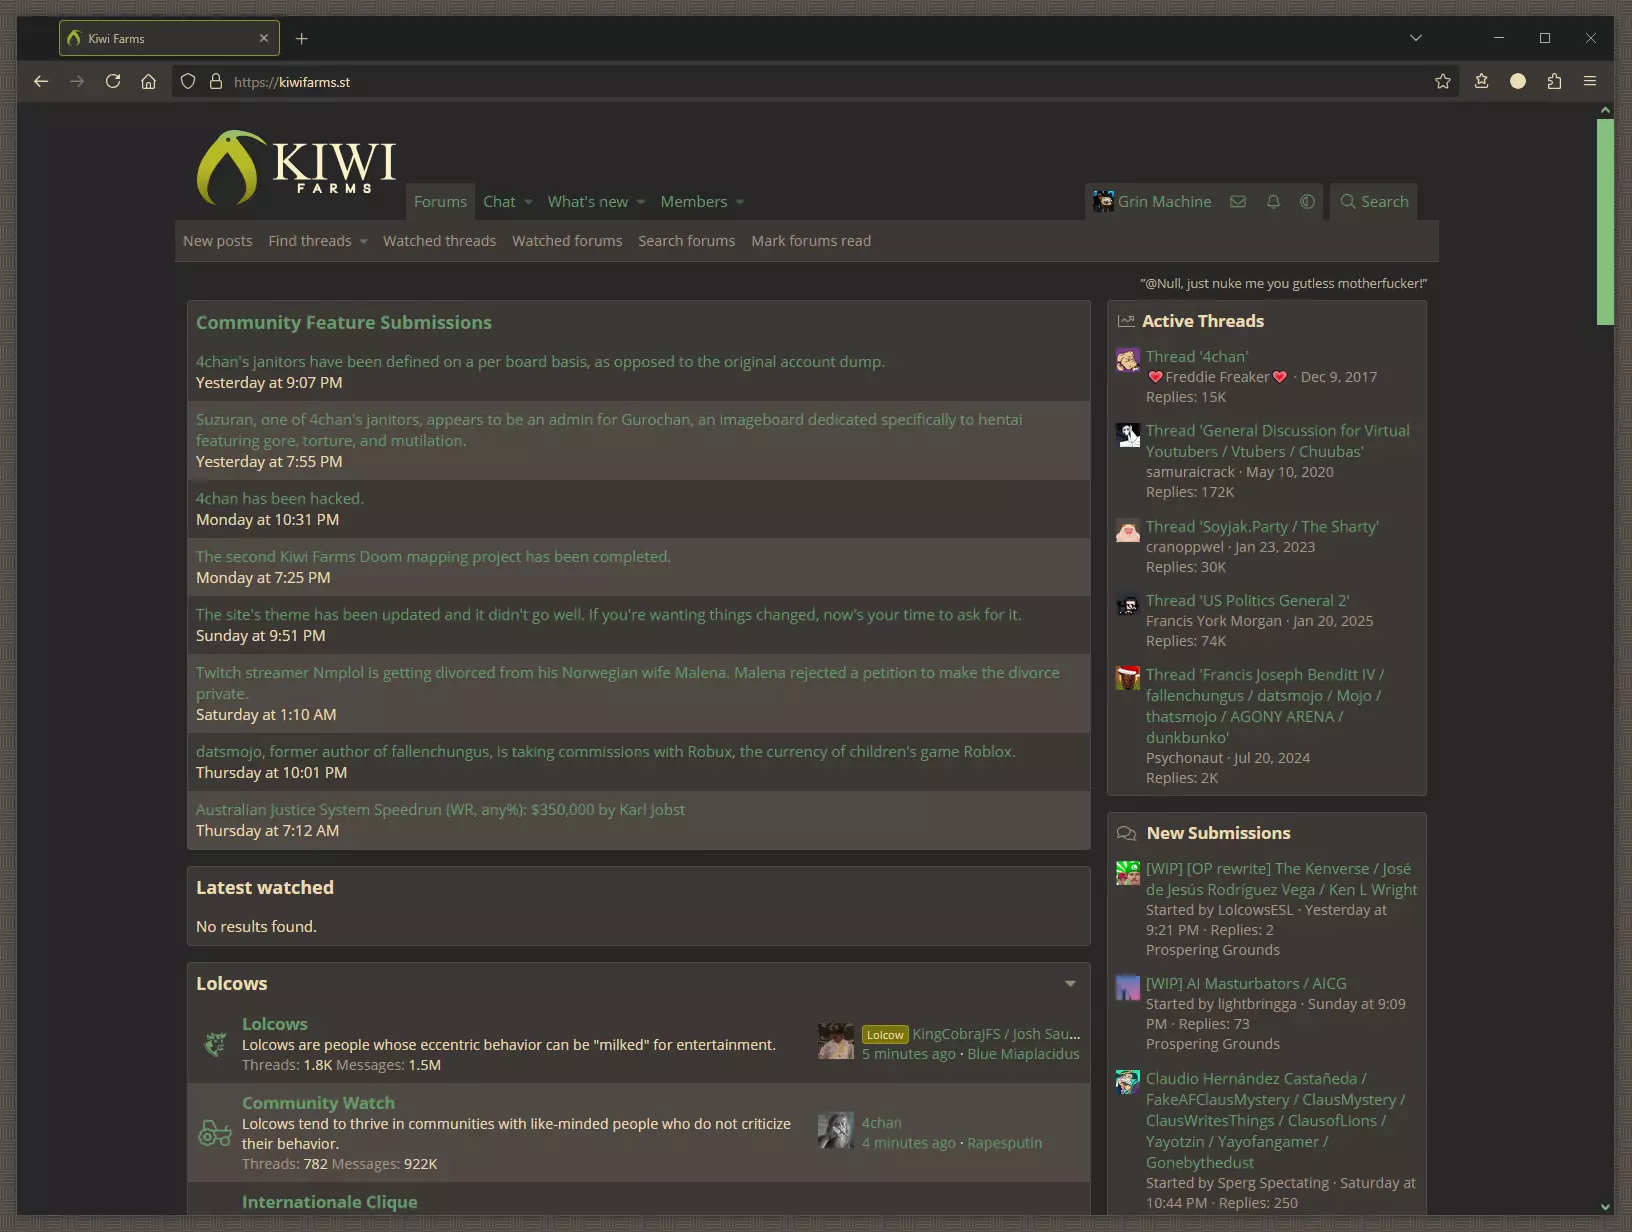The height and width of the screenshot is (1232, 1632).
Task: Expand the What's new dropdown arrow
Action: pyautogui.click(x=641, y=202)
